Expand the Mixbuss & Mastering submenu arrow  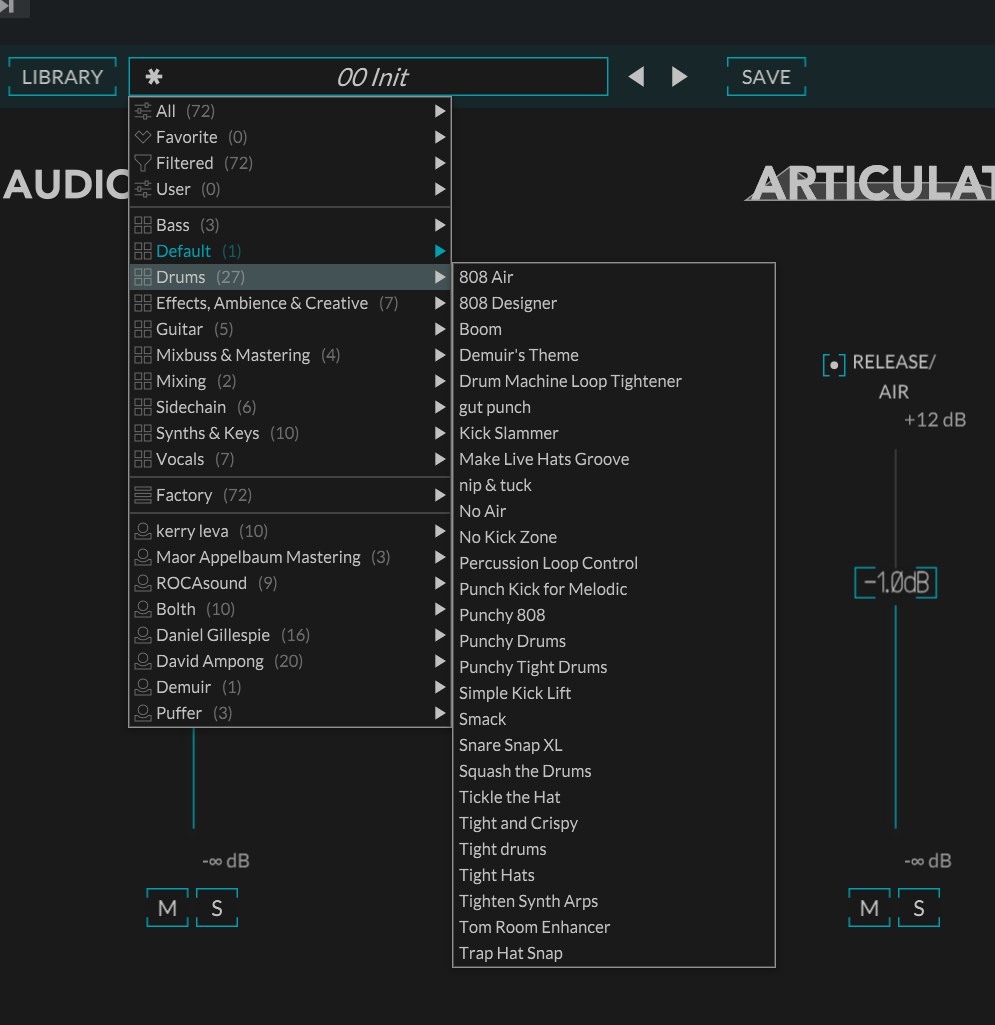pyautogui.click(x=440, y=355)
